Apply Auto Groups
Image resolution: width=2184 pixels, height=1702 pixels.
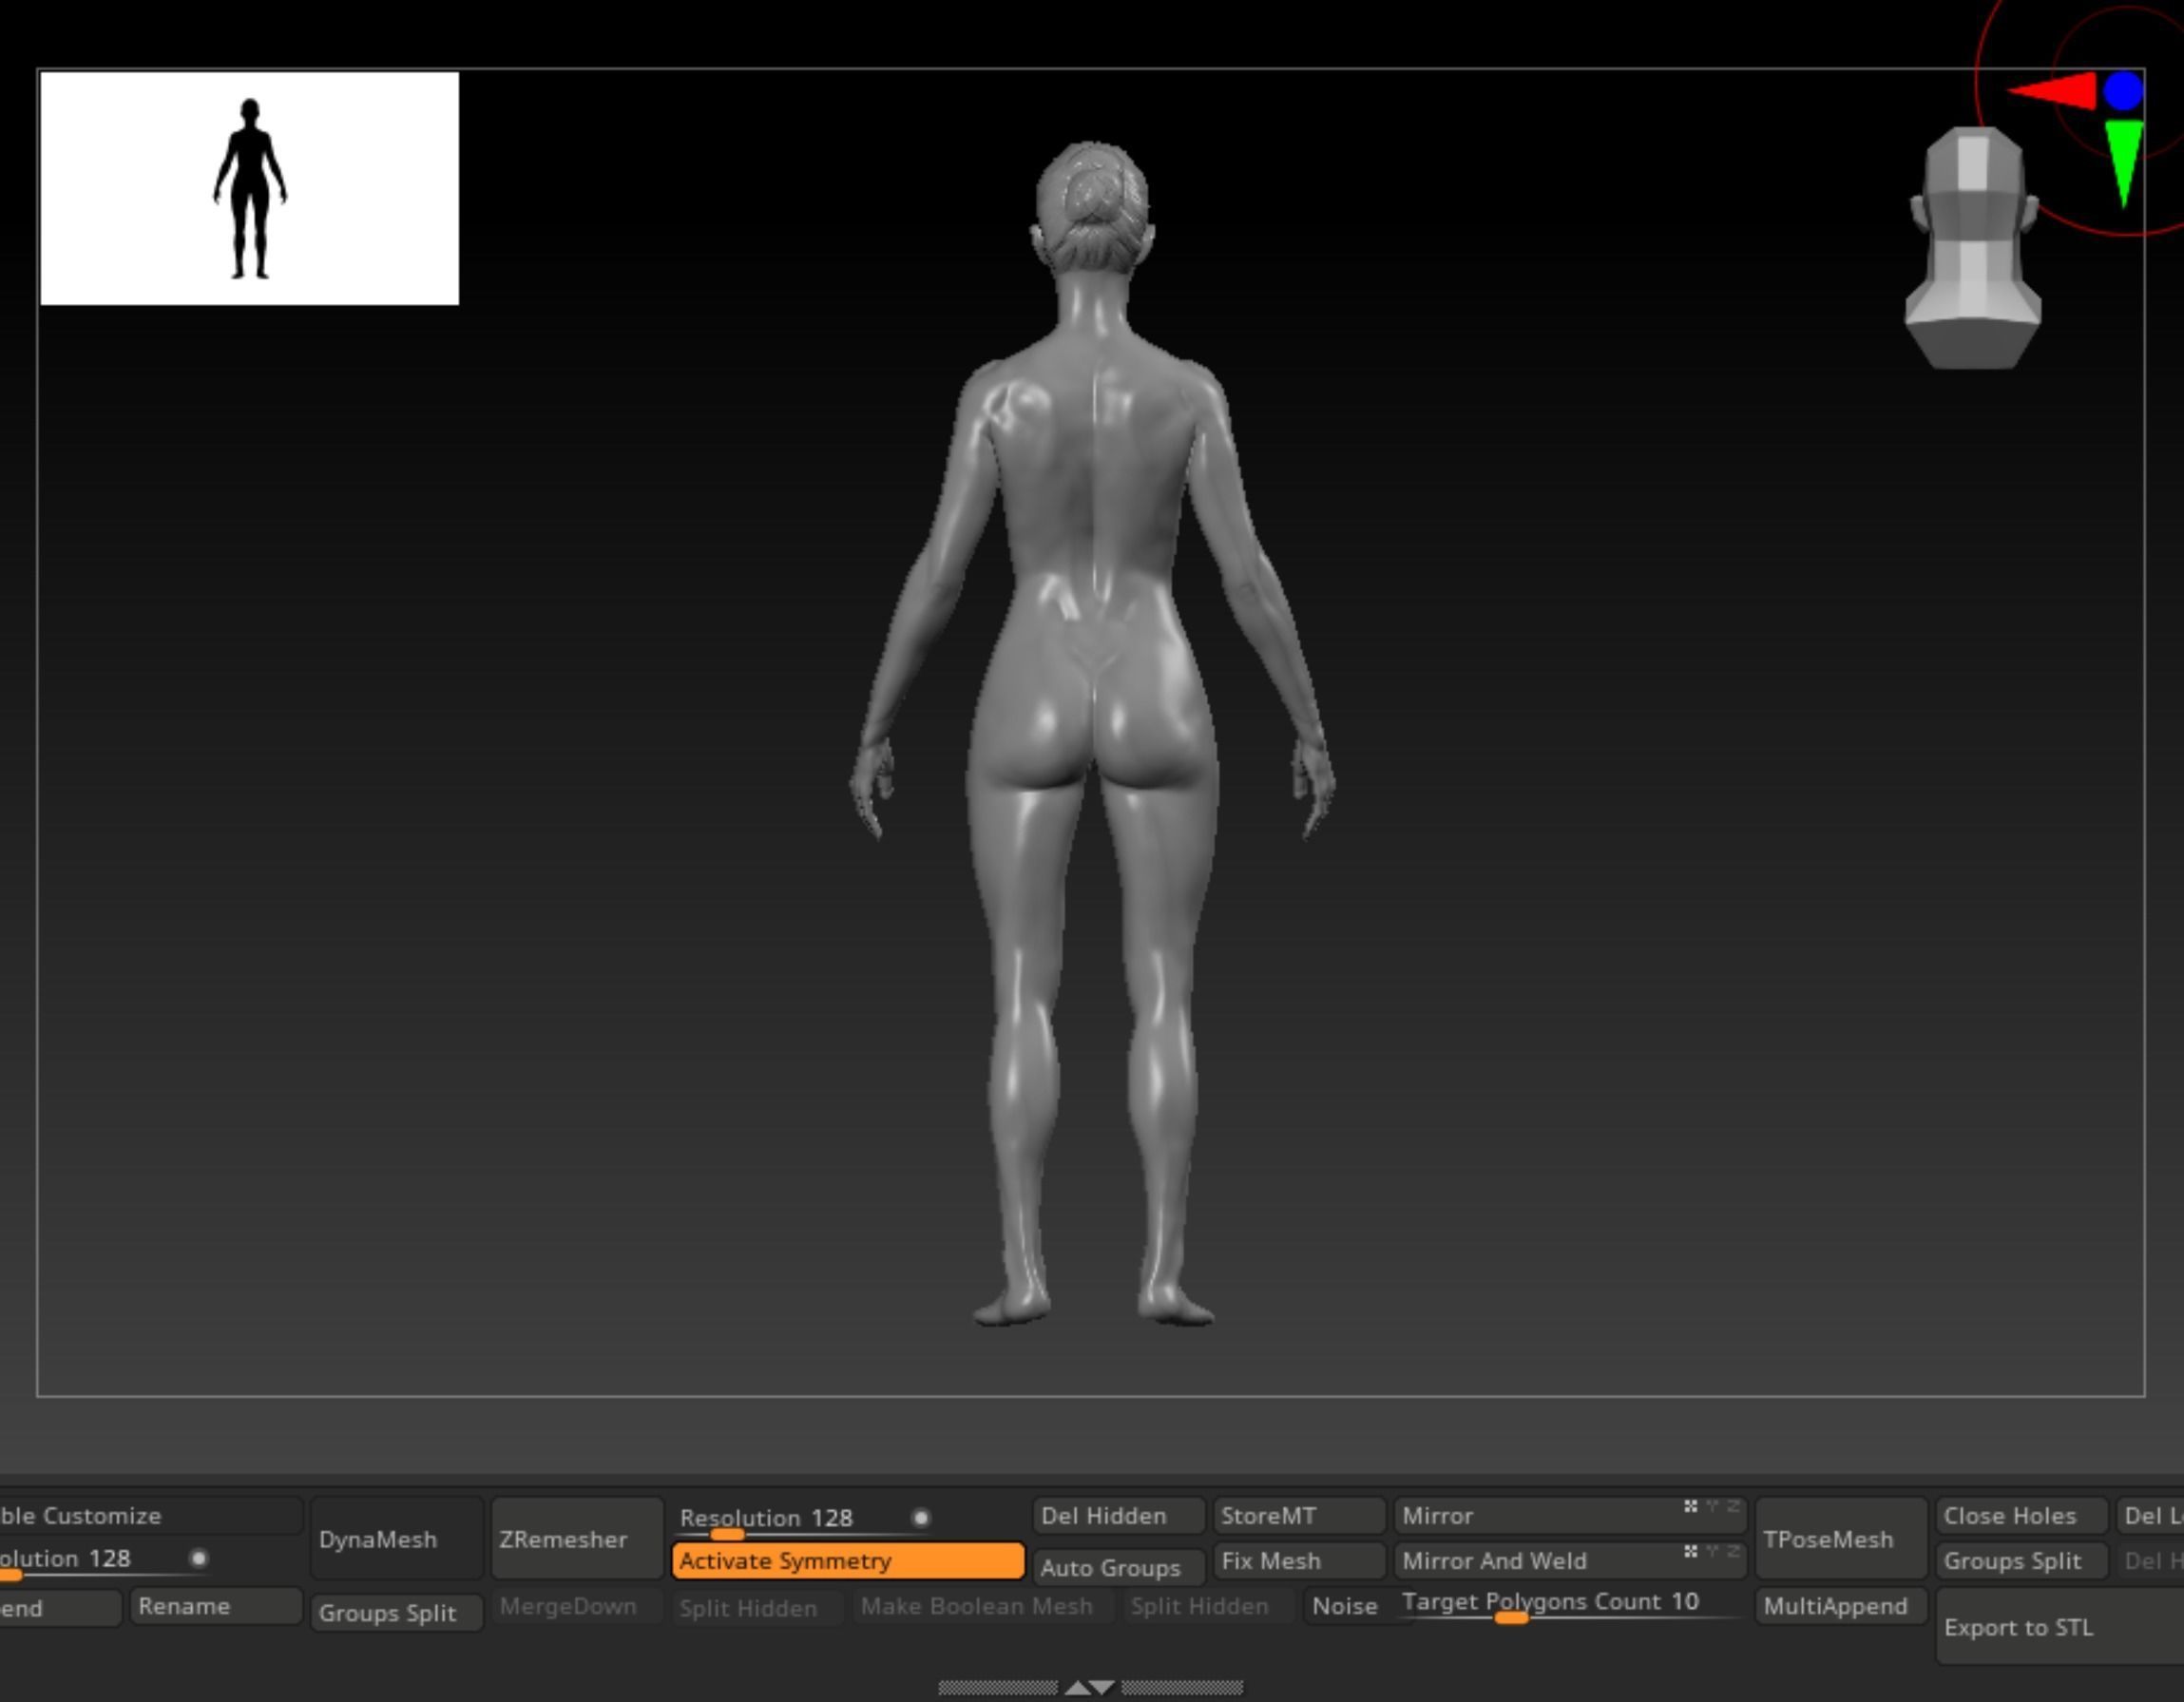pyautogui.click(x=1119, y=1568)
